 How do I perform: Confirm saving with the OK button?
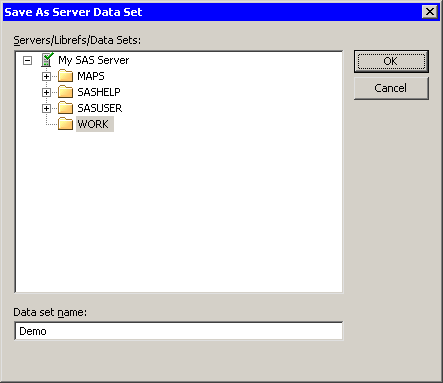[x=391, y=61]
